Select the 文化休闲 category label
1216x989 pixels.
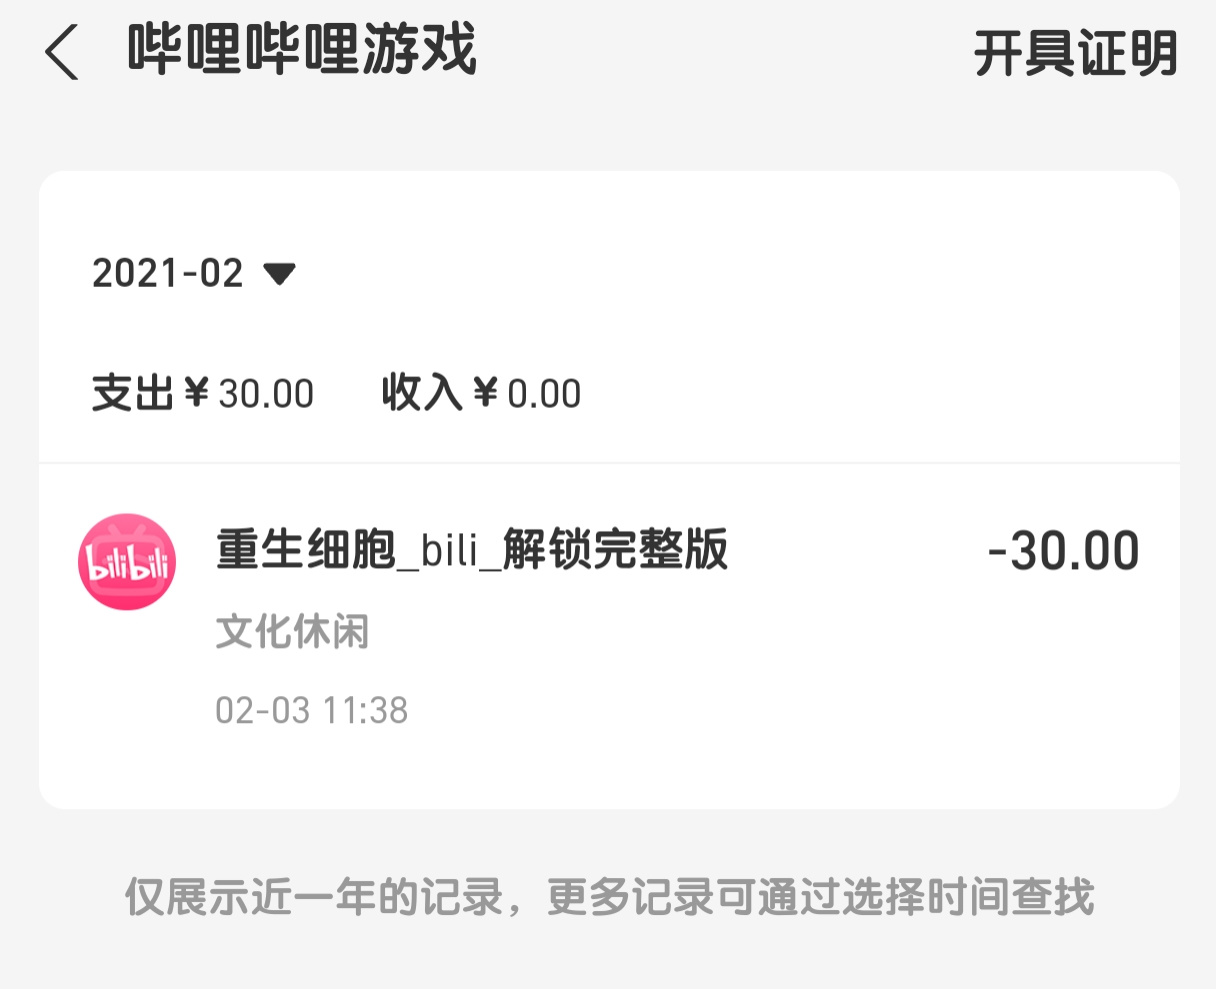(x=292, y=632)
